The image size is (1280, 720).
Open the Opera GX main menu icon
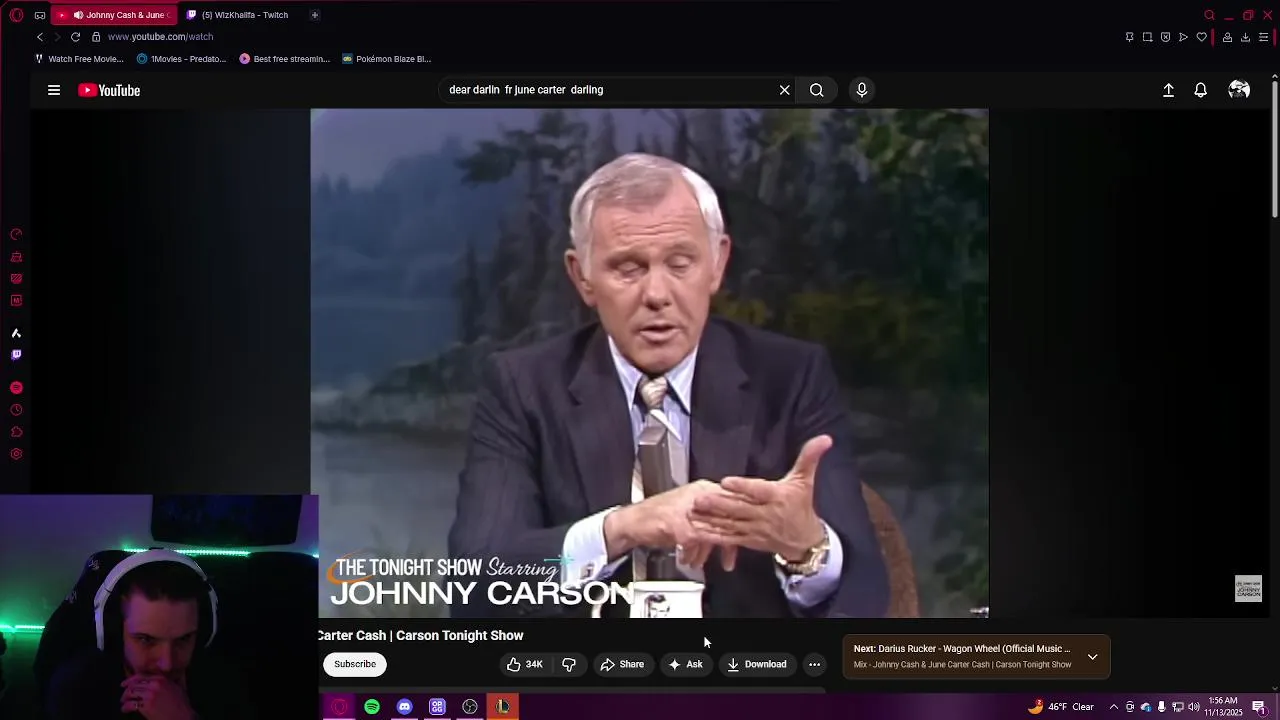[16, 15]
